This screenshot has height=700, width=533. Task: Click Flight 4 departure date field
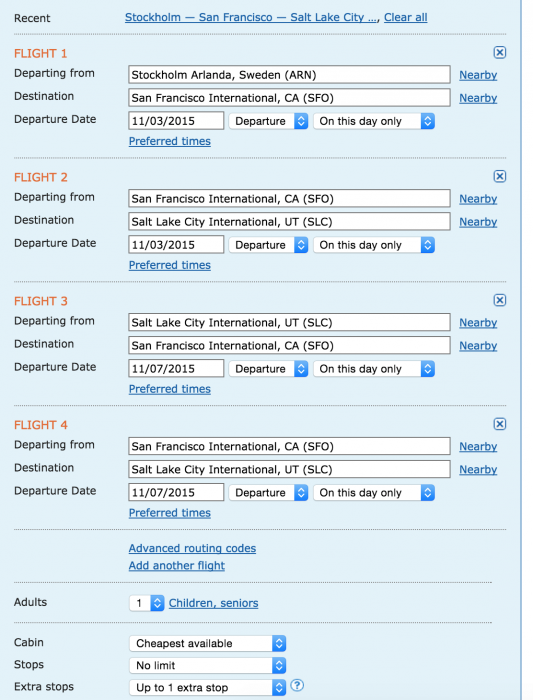(176, 492)
